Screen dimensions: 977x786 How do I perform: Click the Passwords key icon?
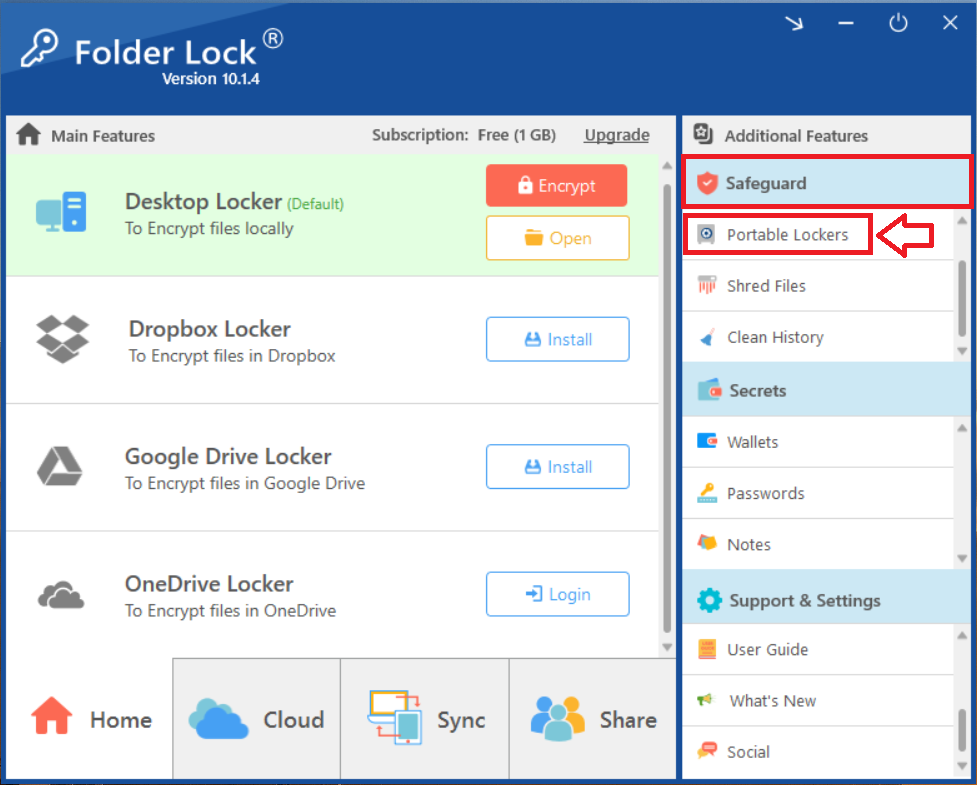coord(707,492)
